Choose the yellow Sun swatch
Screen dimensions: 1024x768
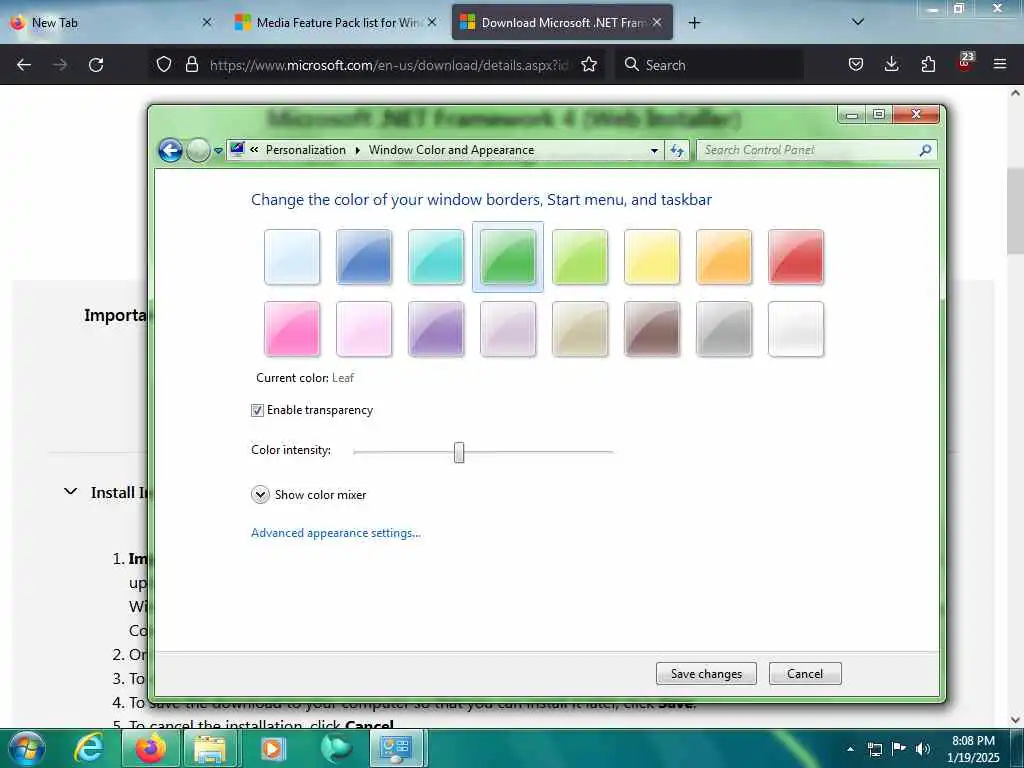(x=652, y=257)
